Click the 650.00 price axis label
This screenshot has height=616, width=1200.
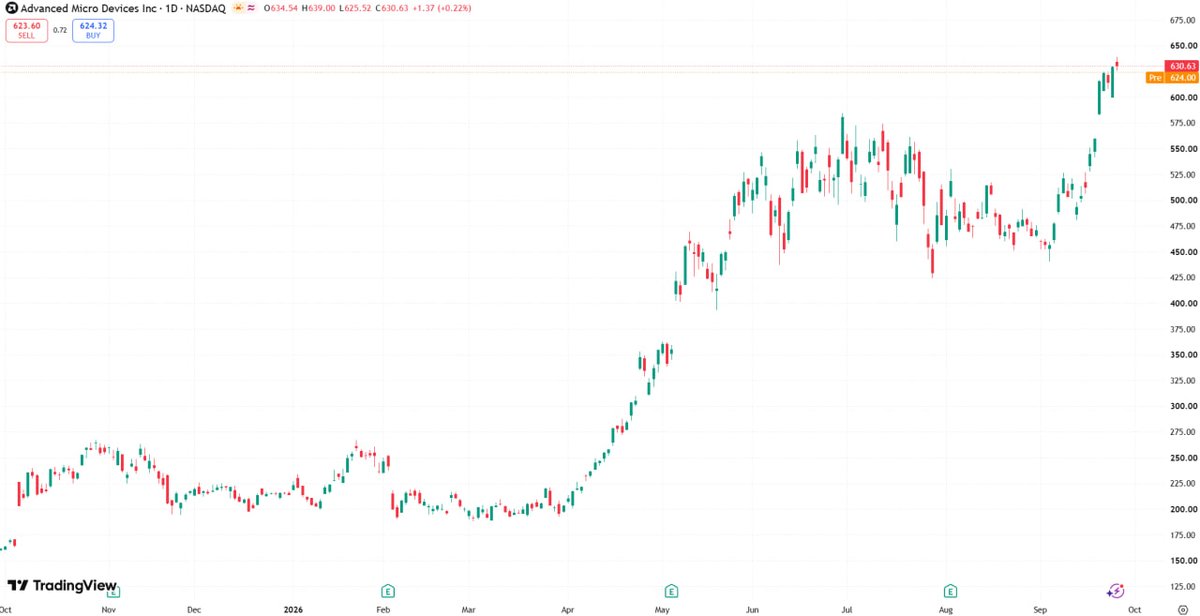tap(1183, 46)
